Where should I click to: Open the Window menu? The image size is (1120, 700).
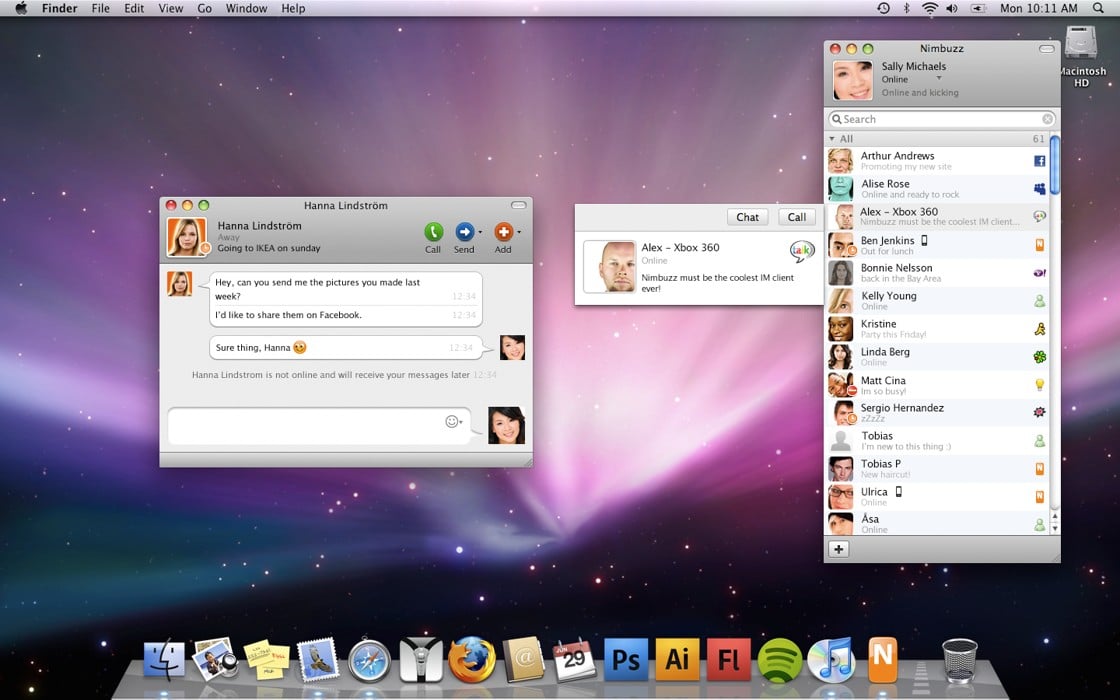(246, 9)
